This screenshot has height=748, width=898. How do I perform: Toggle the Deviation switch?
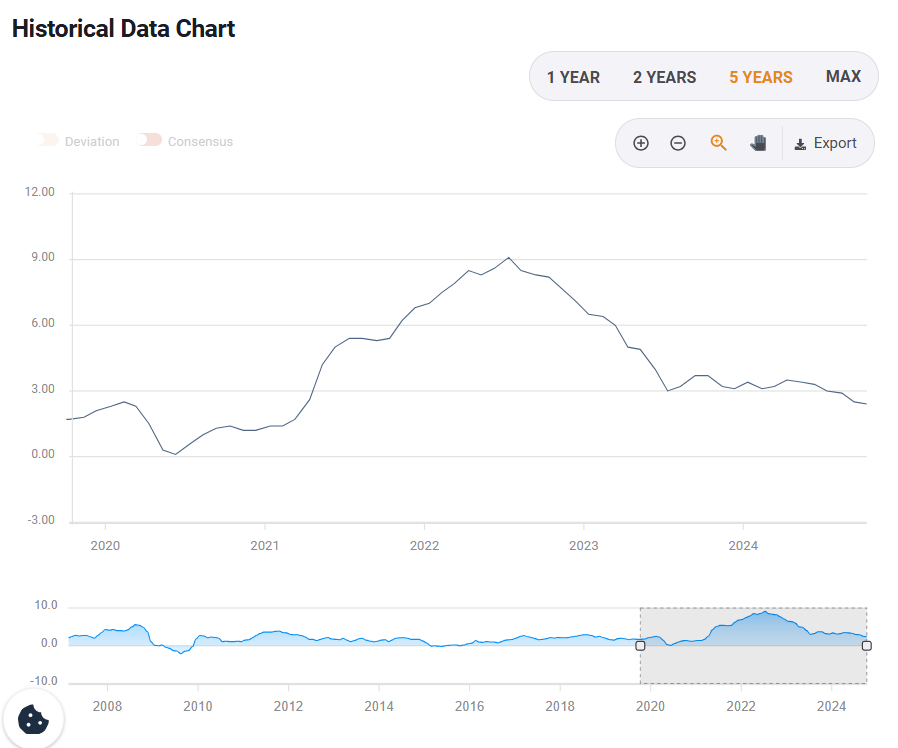click(47, 141)
